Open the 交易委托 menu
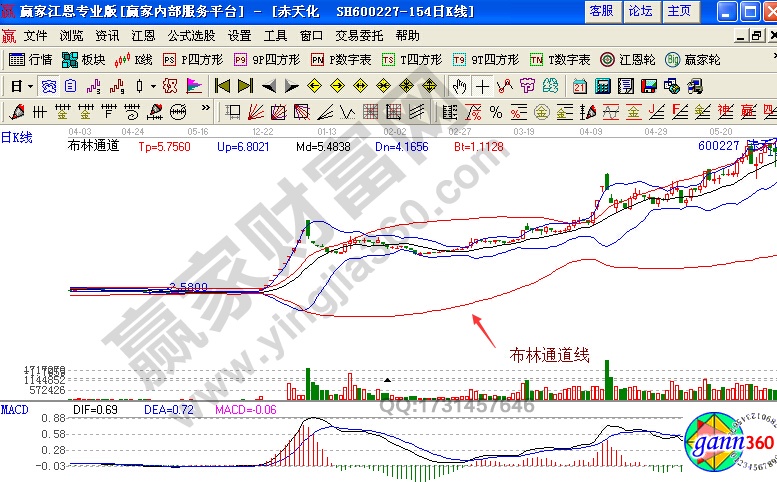 (x=358, y=35)
